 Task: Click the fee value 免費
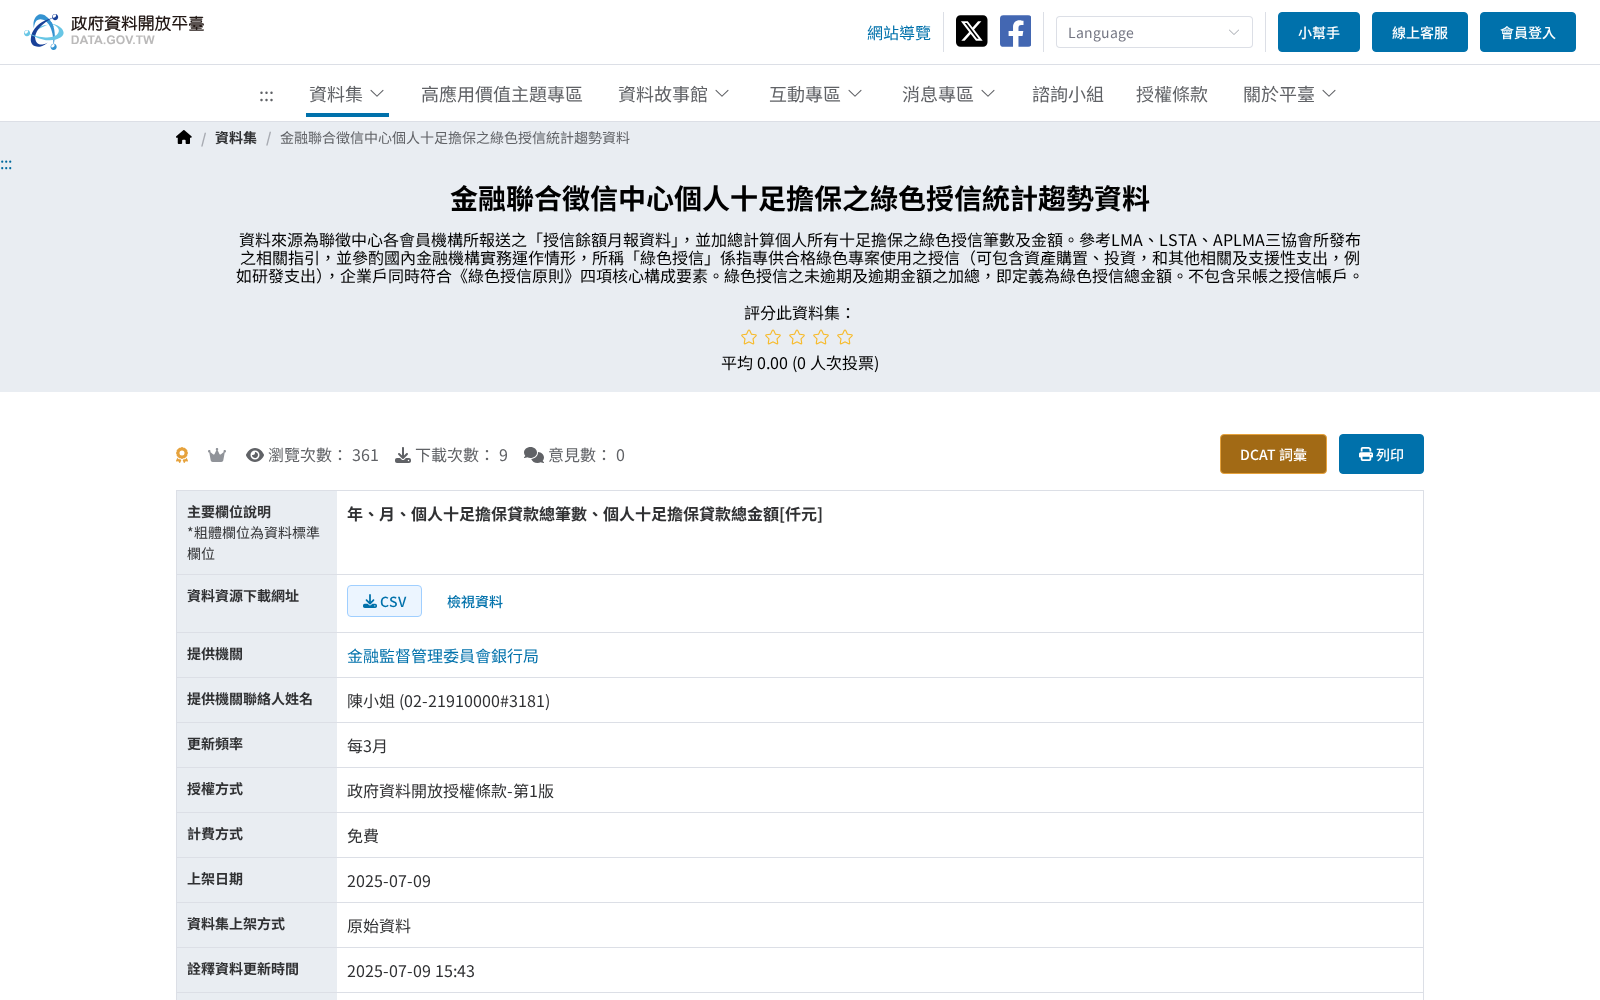click(x=363, y=836)
